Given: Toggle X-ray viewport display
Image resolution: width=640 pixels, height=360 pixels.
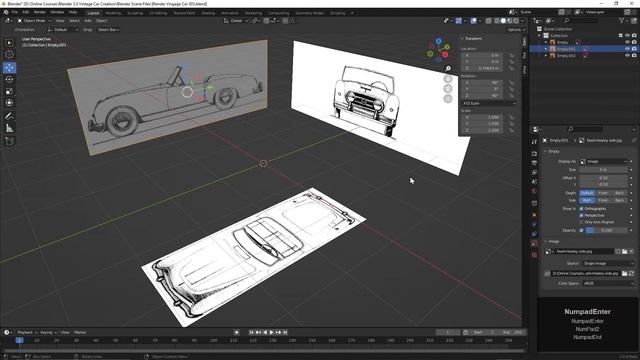Looking at the screenshot, I should pyautogui.click(x=488, y=20).
